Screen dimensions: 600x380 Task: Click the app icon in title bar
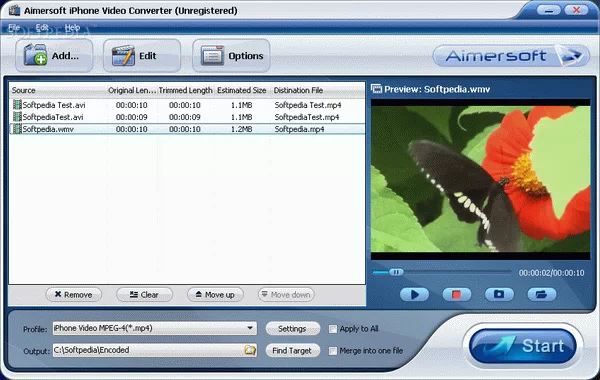click(14, 10)
